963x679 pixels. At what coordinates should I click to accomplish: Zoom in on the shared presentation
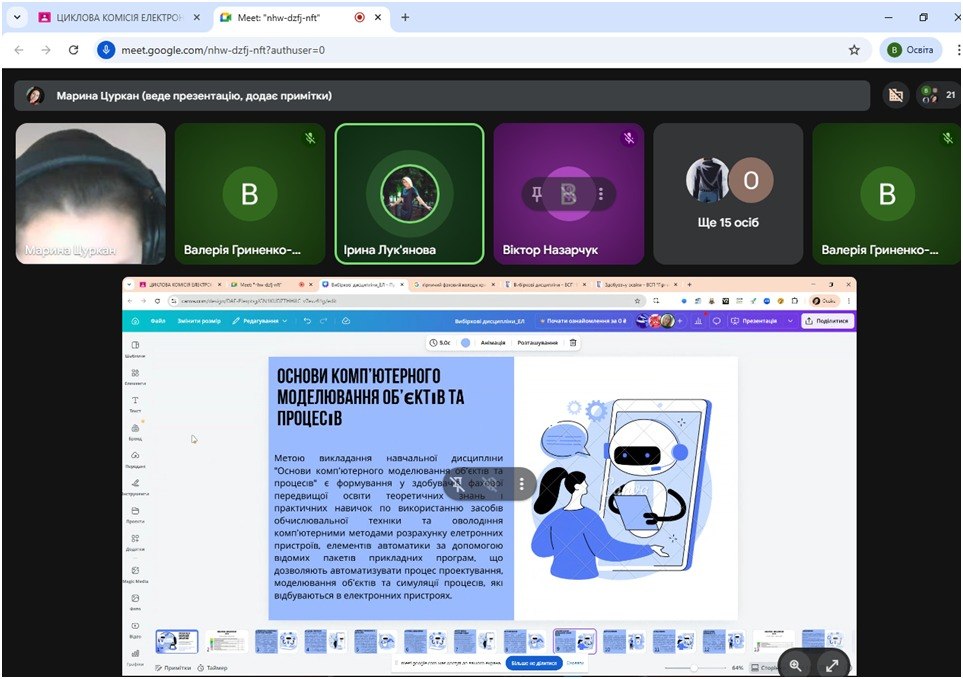click(795, 664)
